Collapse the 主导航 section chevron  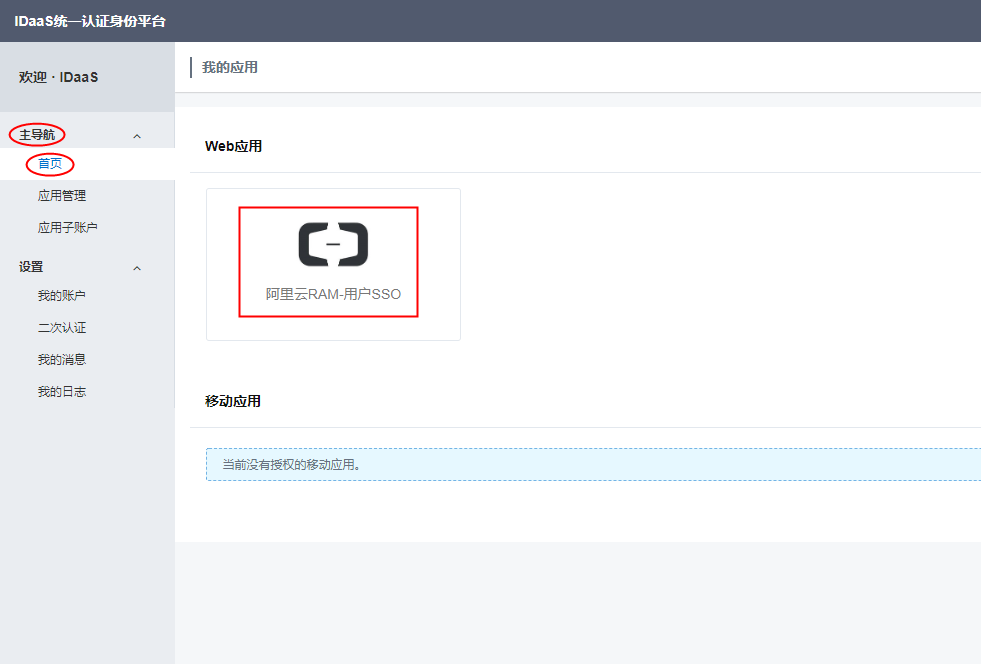(x=137, y=136)
